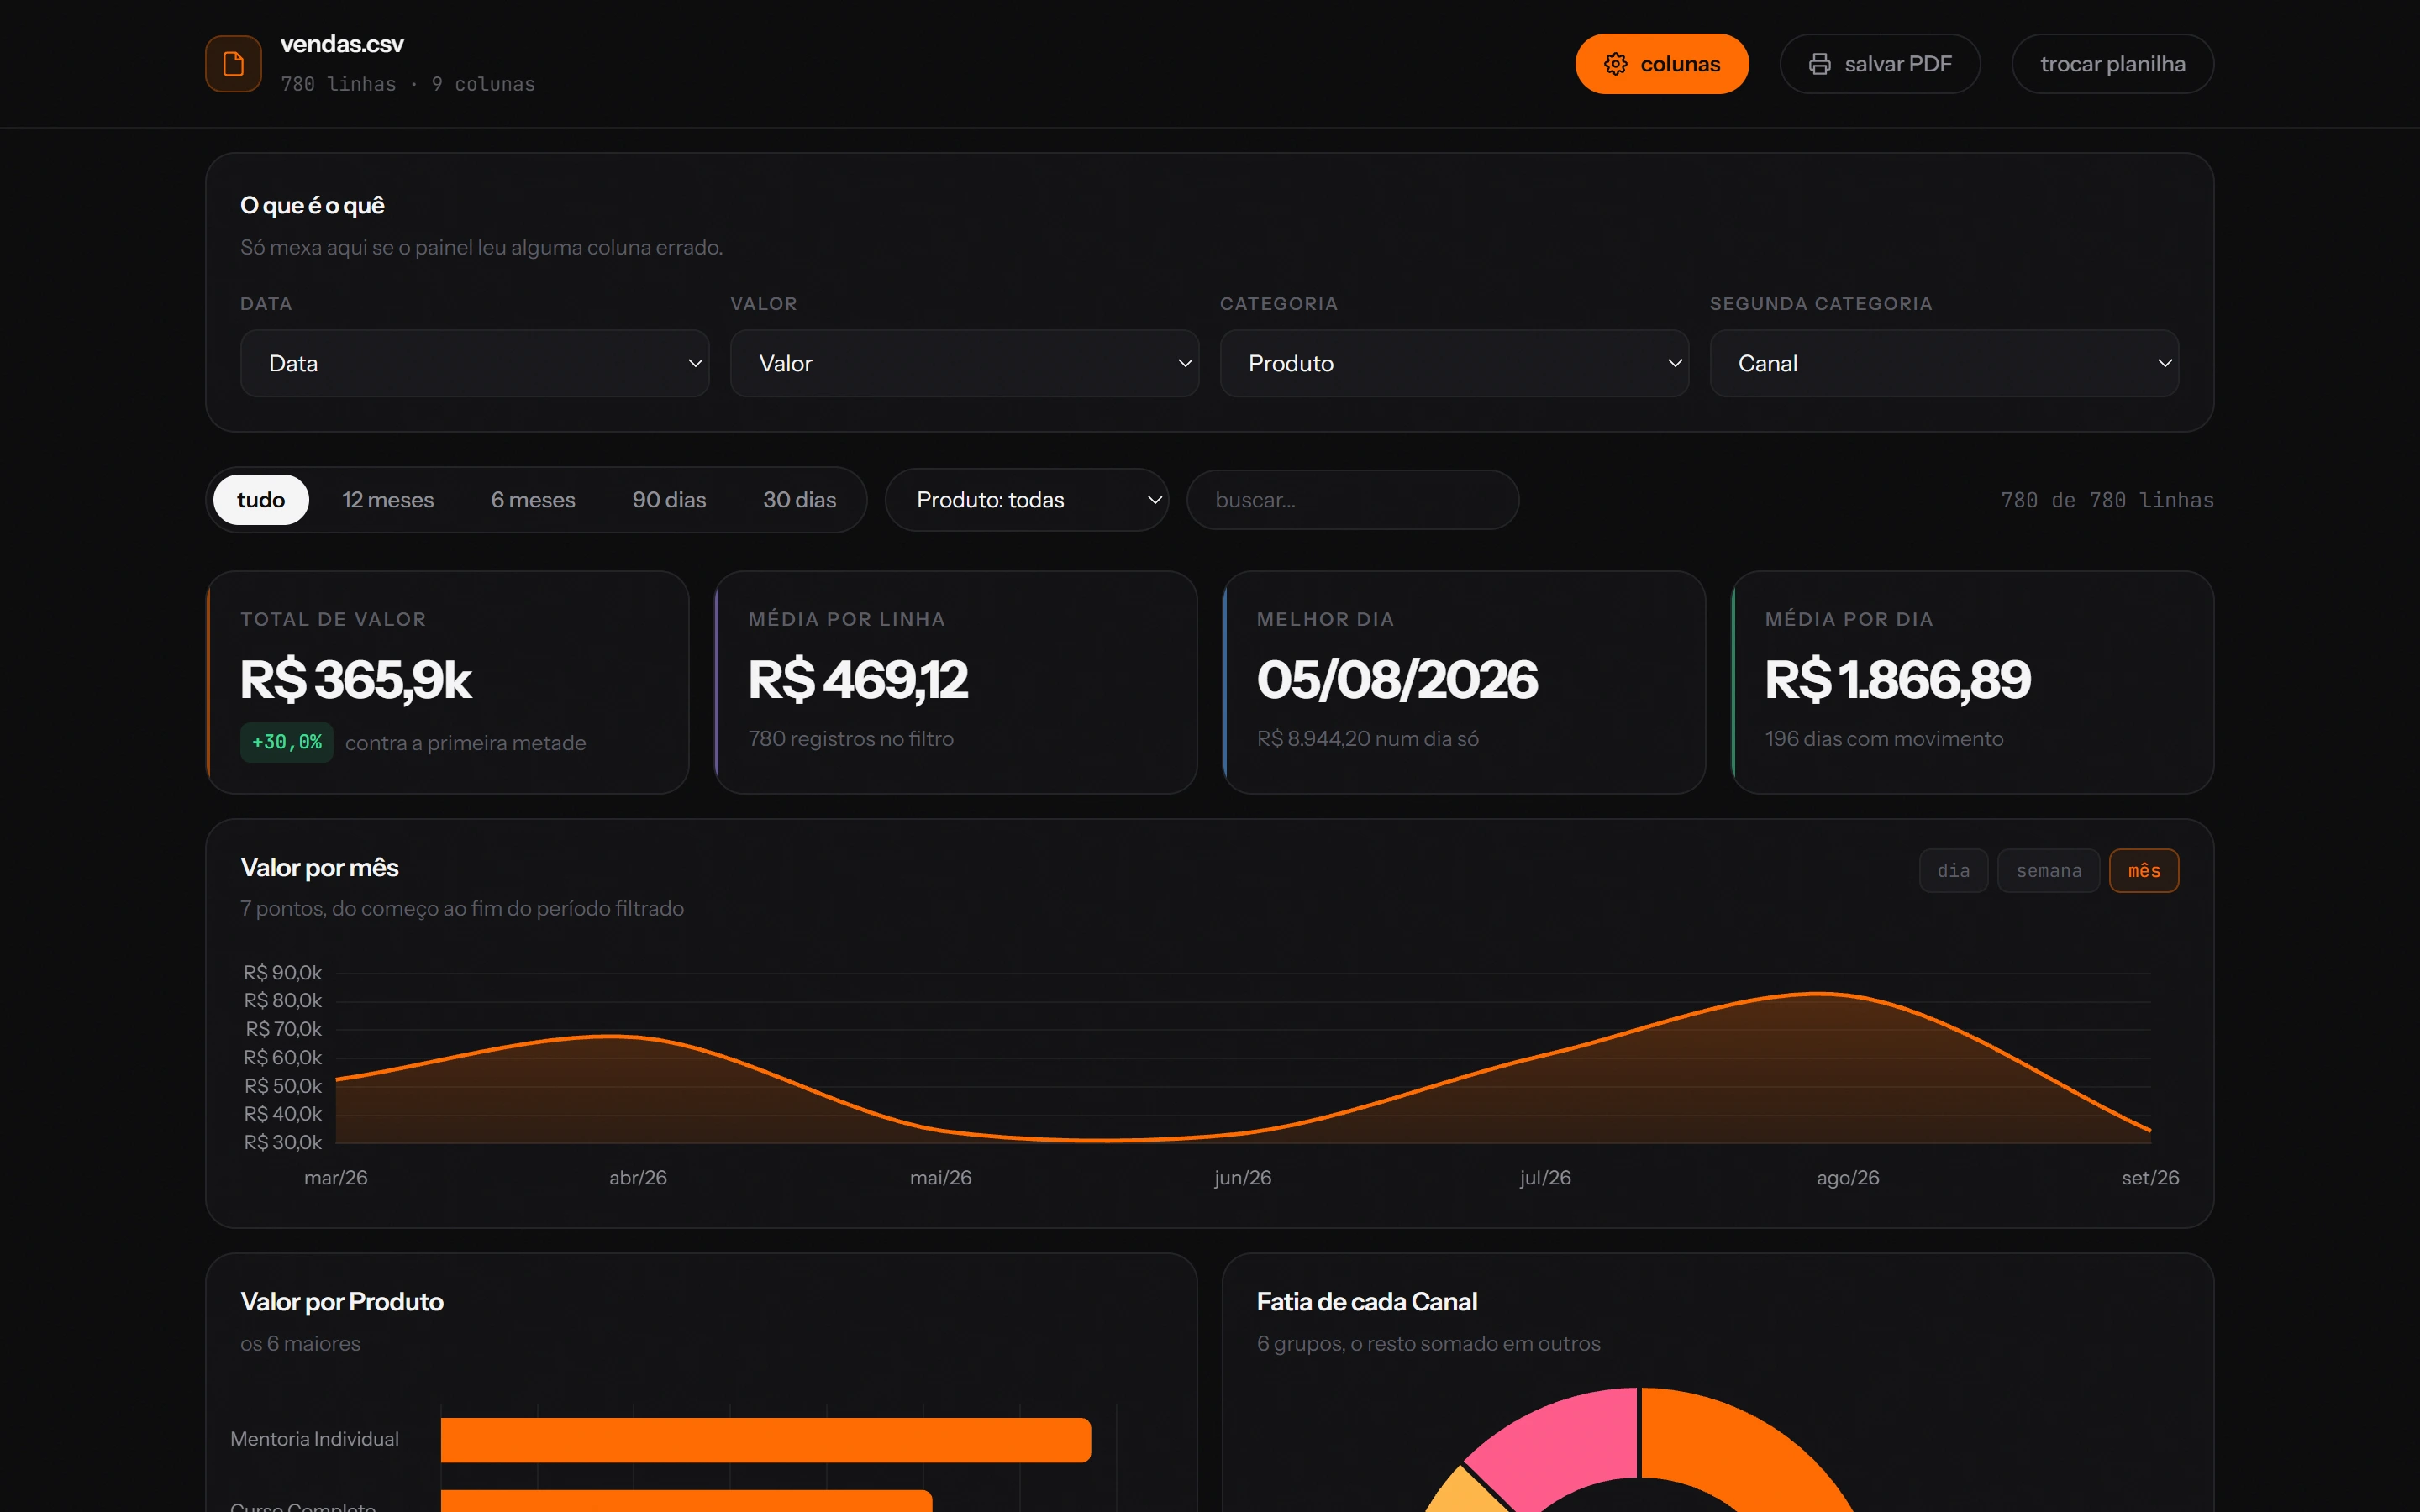Save the dashboard with salvar PDF

(1879, 64)
